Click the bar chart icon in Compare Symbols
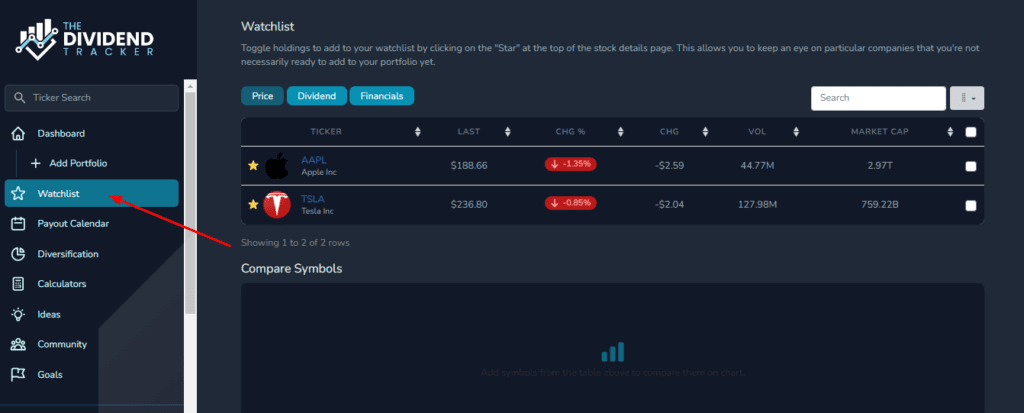Viewport: 1024px width, 413px height. [613, 352]
